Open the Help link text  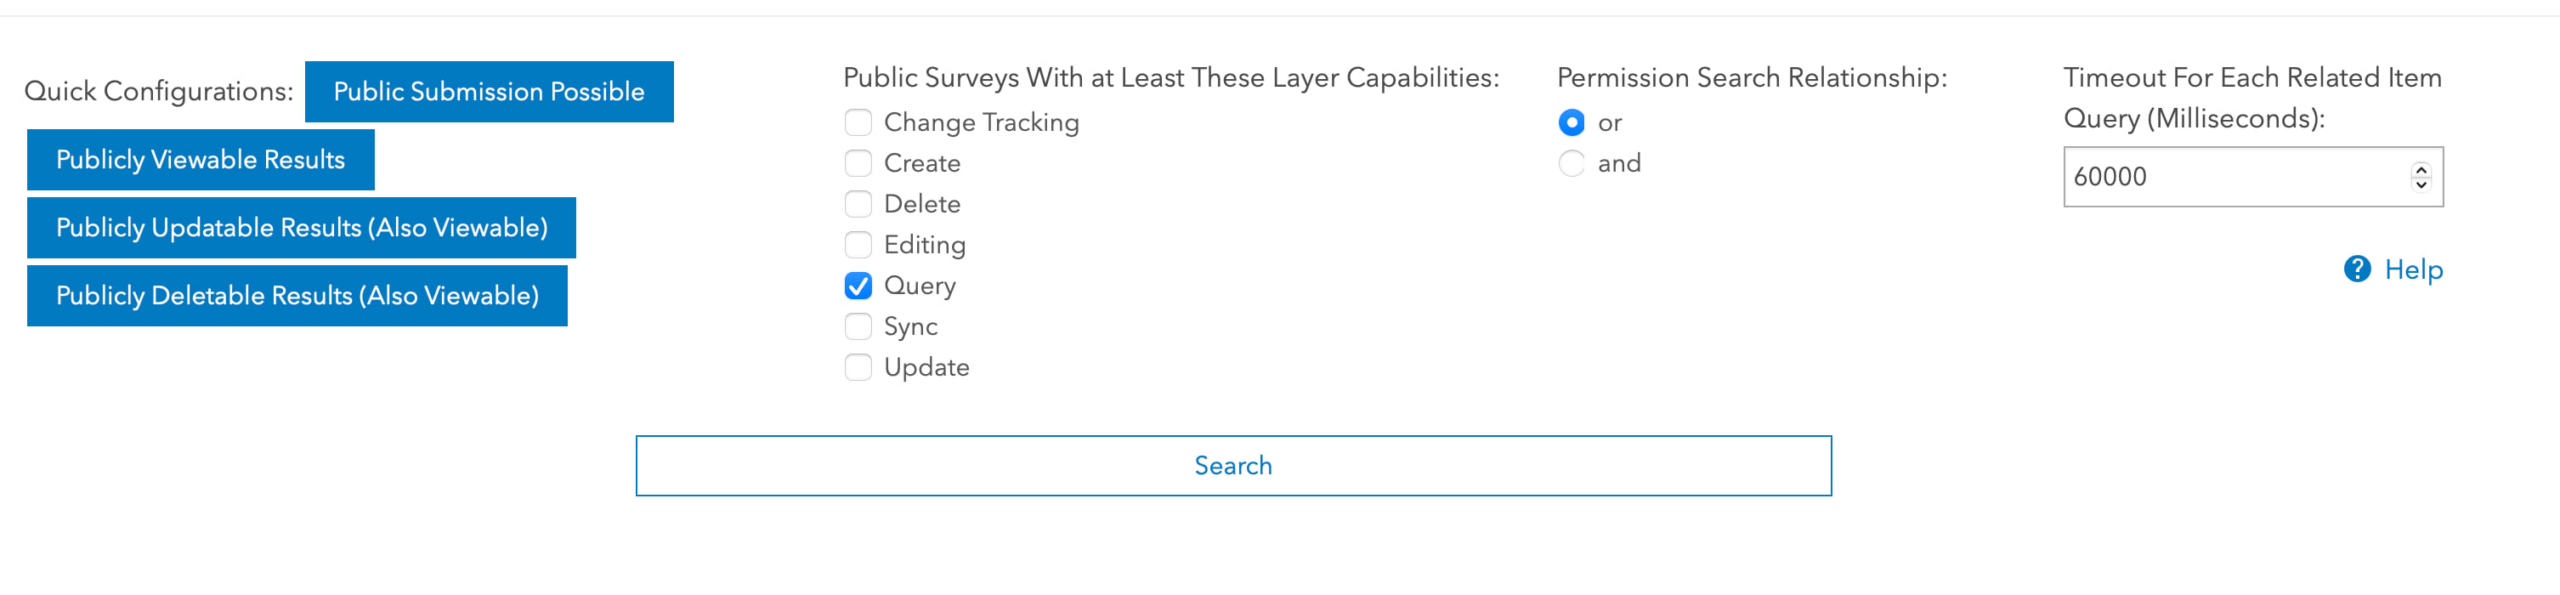(2413, 269)
